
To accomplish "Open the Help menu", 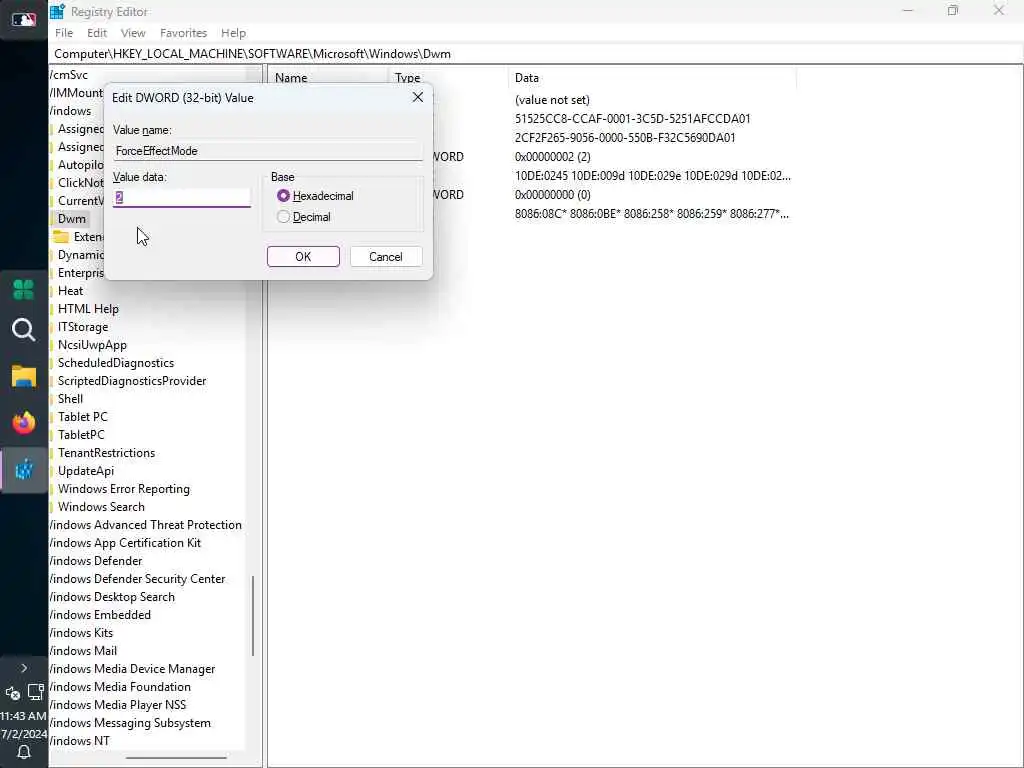I will pyautogui.click(x=233, y=33).
